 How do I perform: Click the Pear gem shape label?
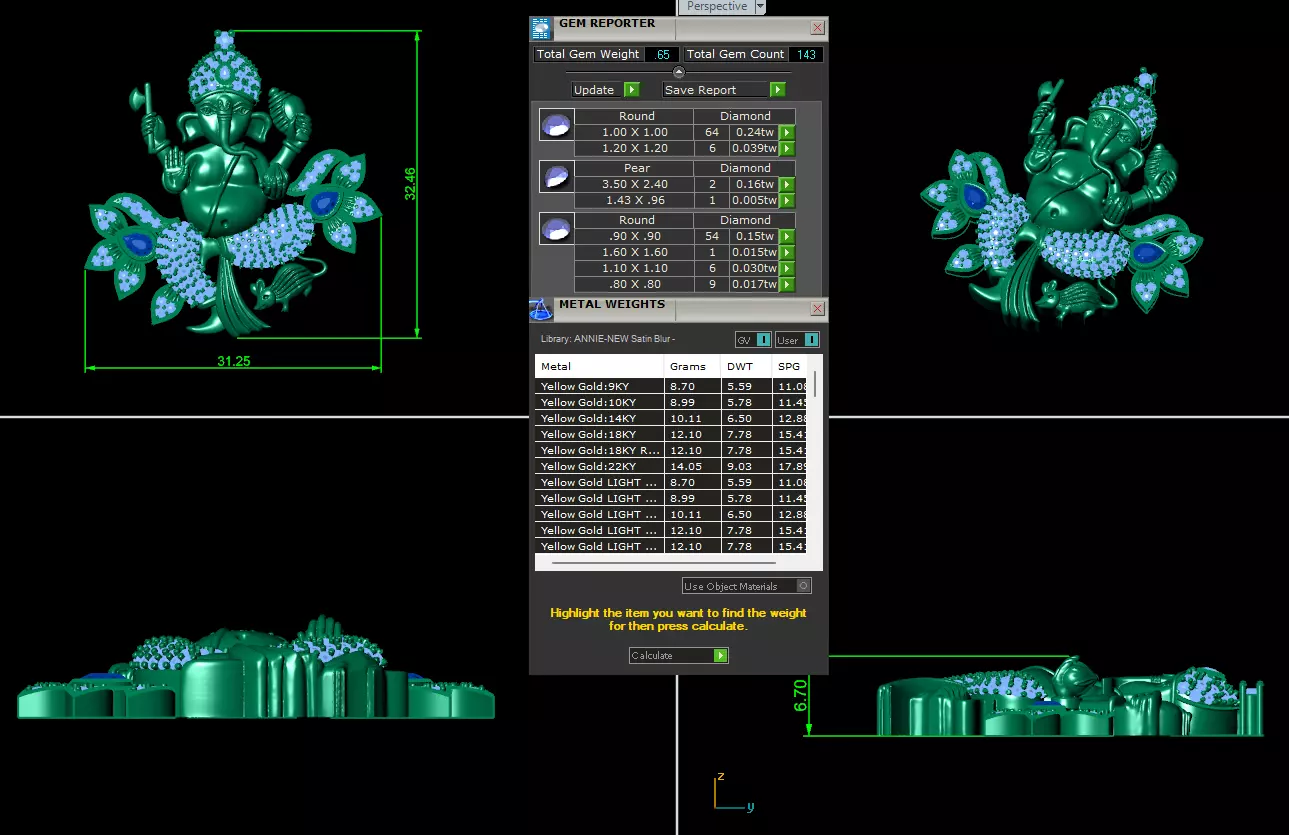click(636, 168)
